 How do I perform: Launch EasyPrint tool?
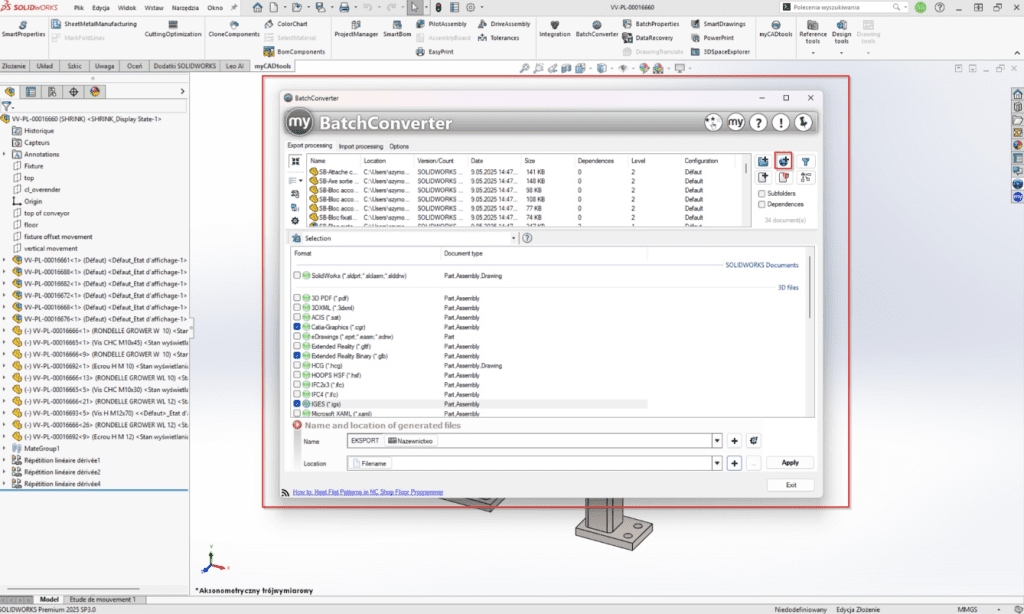pos(435,52)
